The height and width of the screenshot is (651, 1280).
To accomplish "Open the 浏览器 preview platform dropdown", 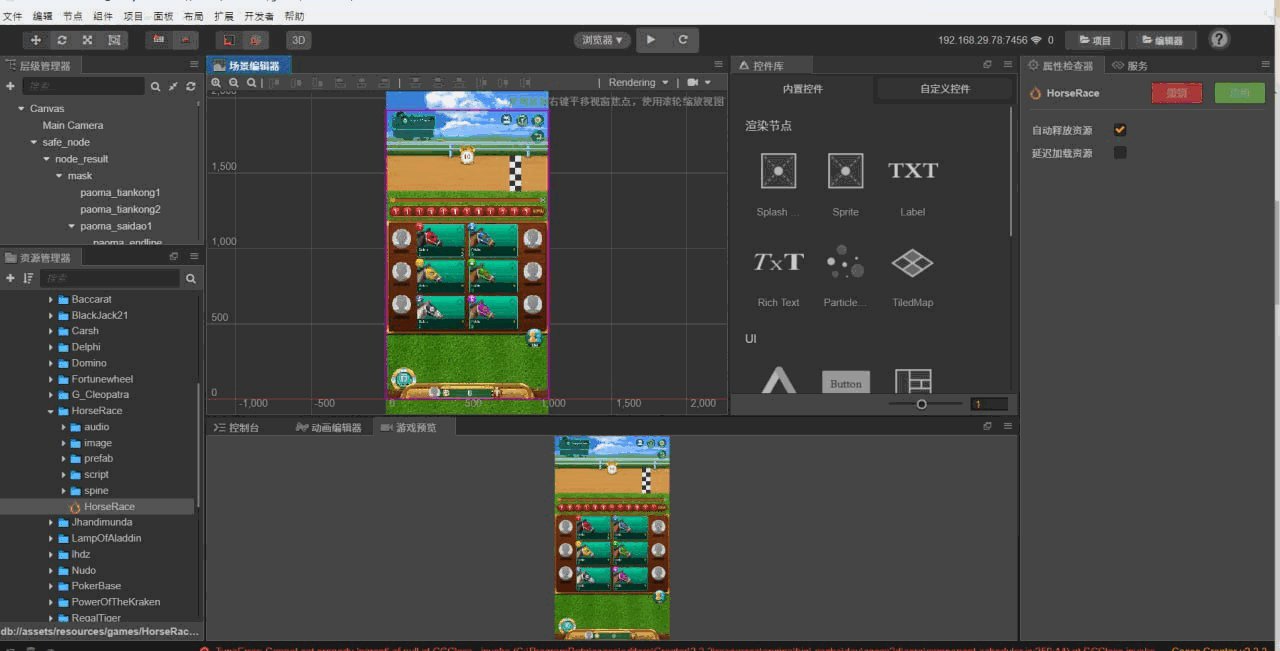I will click(x=602, y=40).
